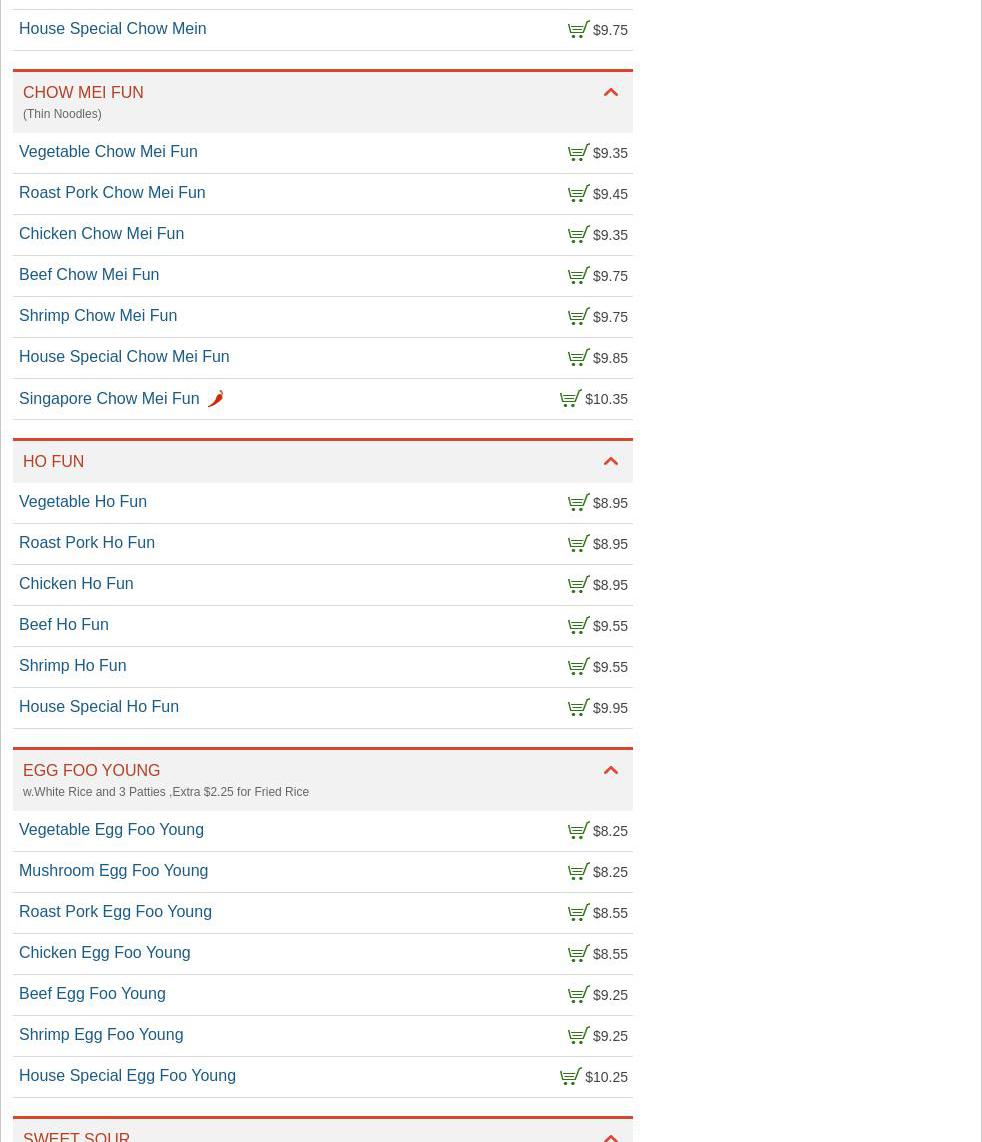Click cart icon for Vegetable Chow Mei Fun
Screen dimensions: 982x1142
(x=578, y=153)
